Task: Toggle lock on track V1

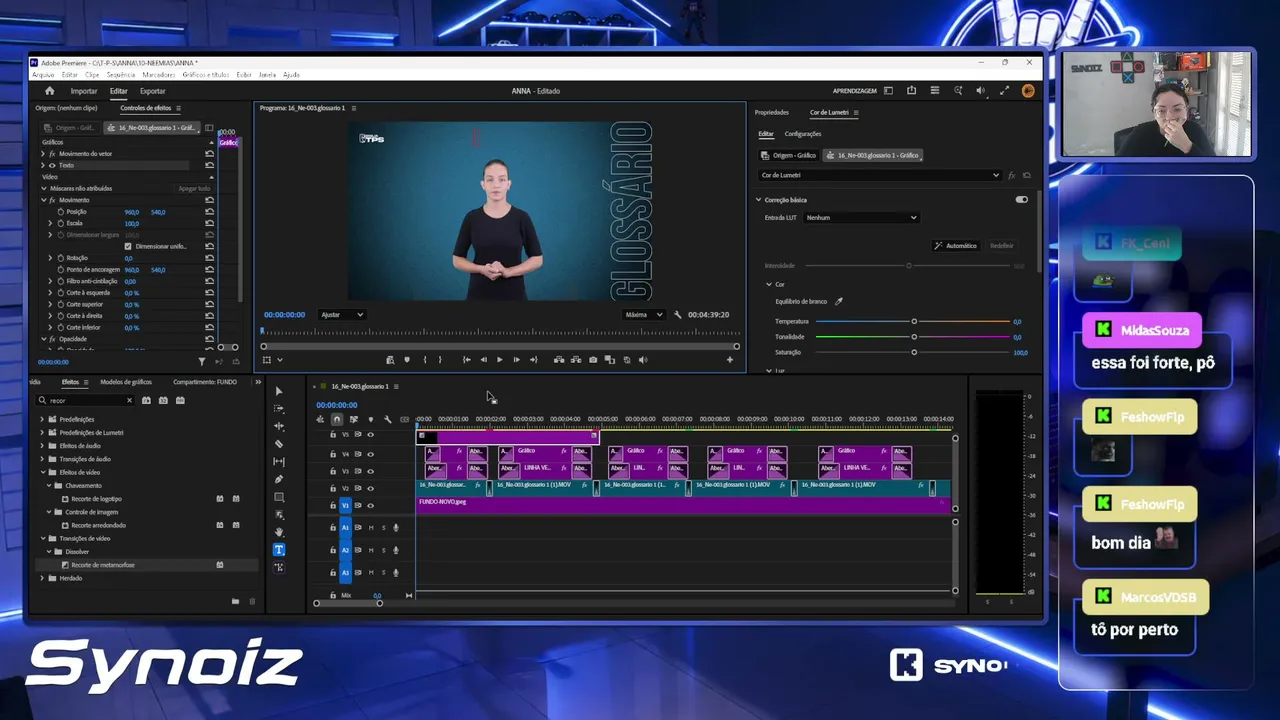Action: 334,506
